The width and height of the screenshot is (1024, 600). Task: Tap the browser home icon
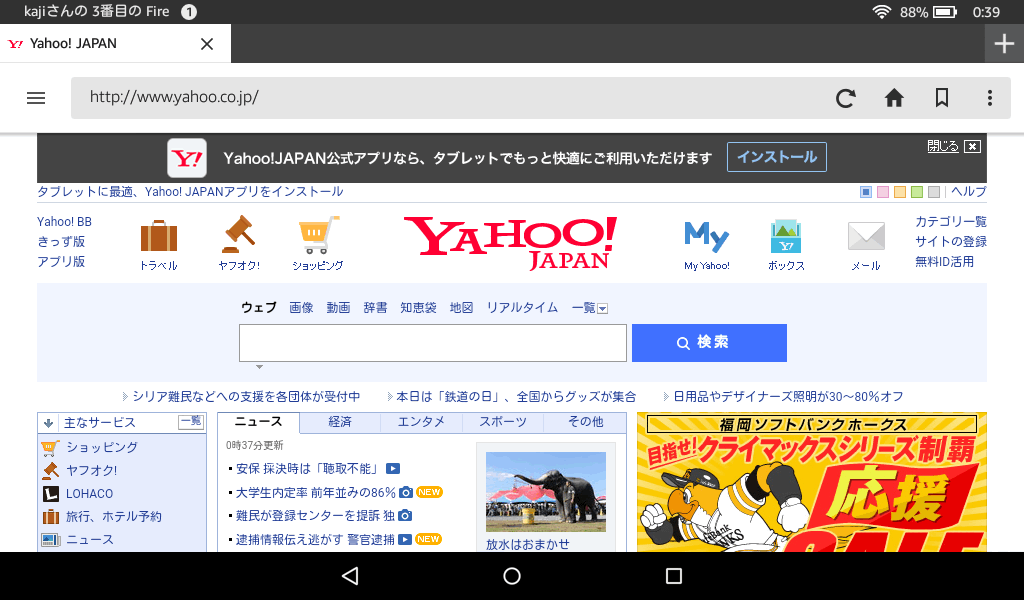pyautogui.click(x=894, y=98)
